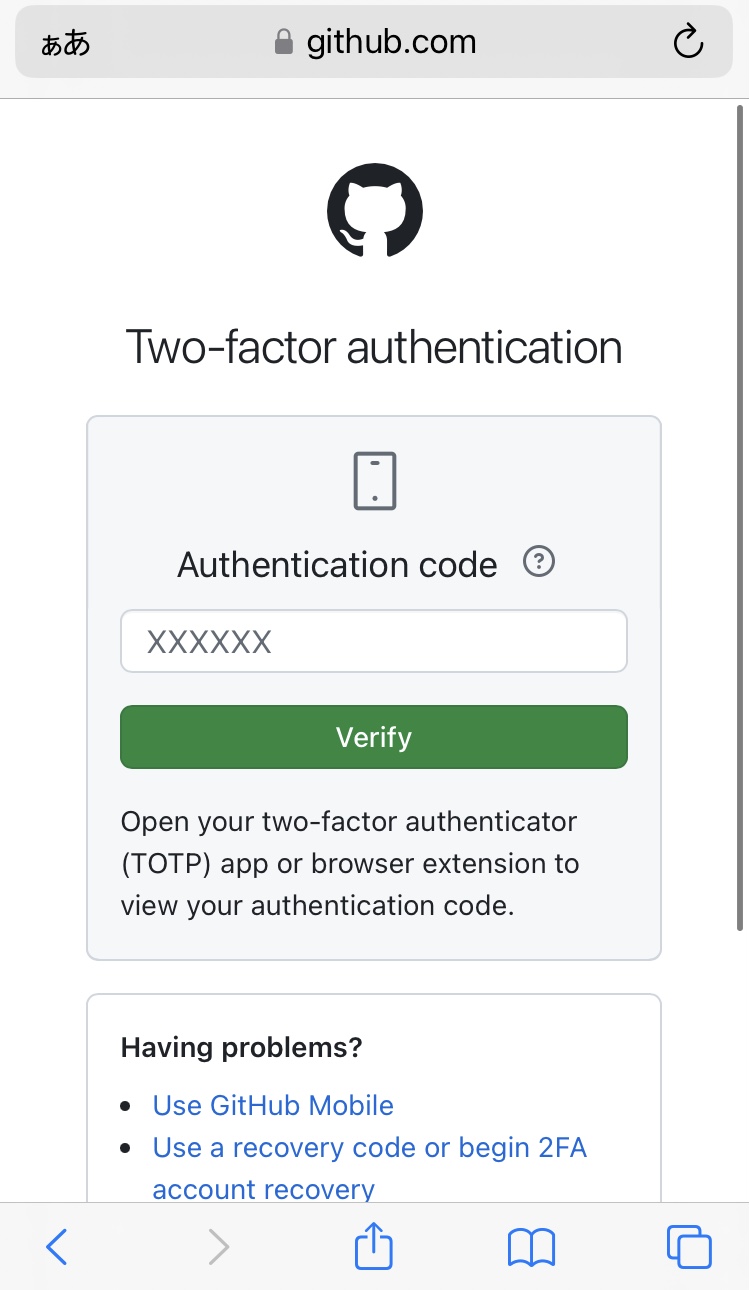Viewport: 749px width, 1290px height.
Task: Tap the smartphone icon above Authentication code
Action: pyautogui.click(x=374, y=480)
